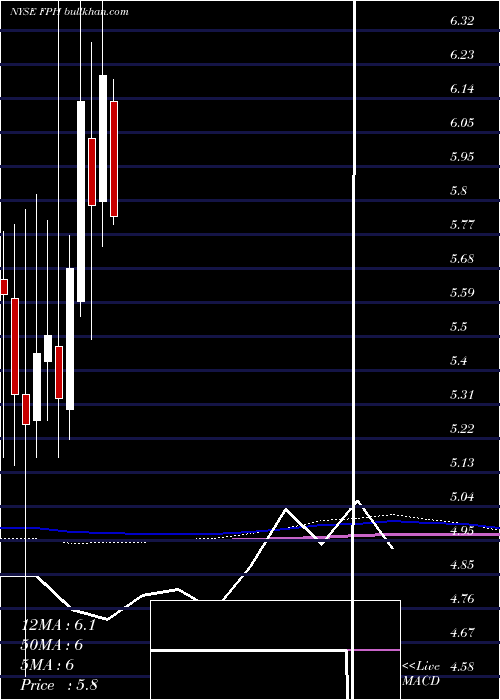Viewport: 500px width, 700px height.
Task: Click the 5.22 price axis label
Action: click(x=462, y=429)
